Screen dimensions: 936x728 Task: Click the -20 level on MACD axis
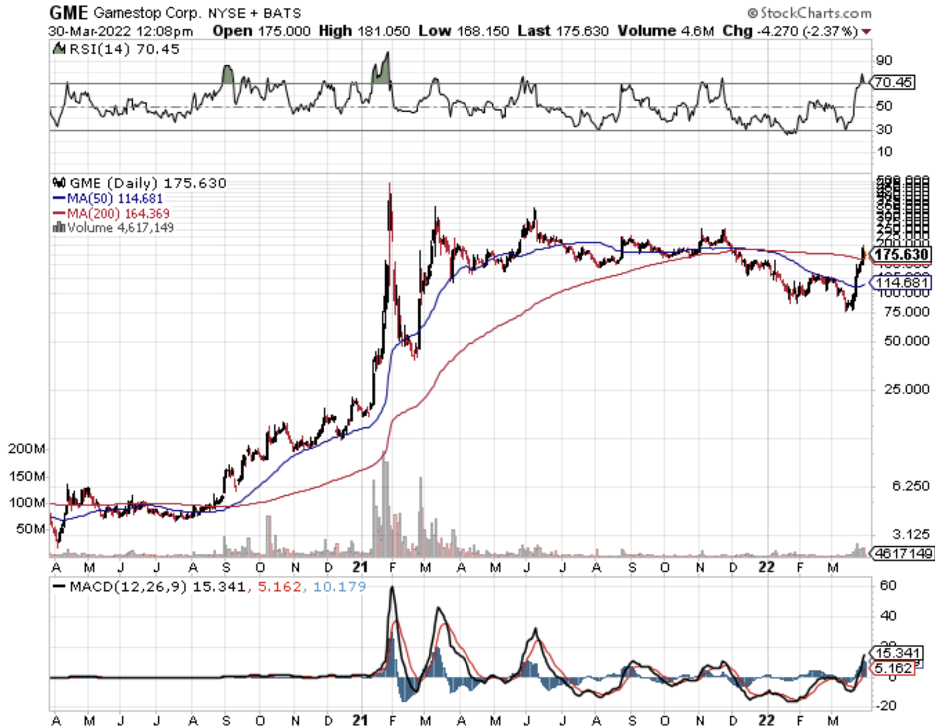click(x=886, y=706)
